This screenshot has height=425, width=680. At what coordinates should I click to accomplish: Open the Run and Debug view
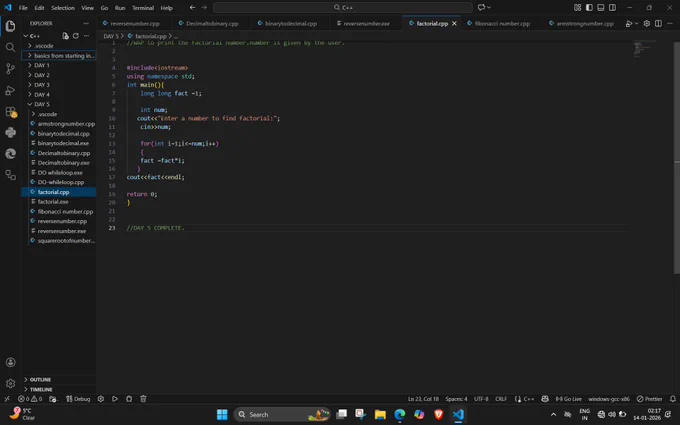[10, 90]
